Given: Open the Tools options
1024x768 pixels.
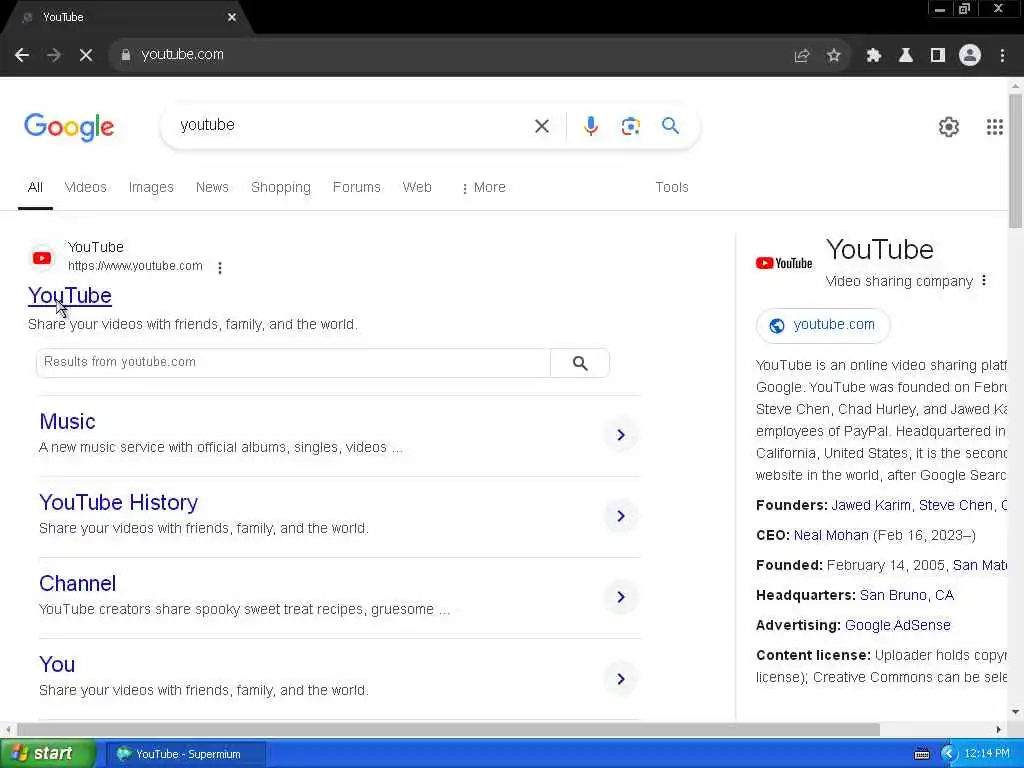Looking at the screenshot, I should pos(672,187).
